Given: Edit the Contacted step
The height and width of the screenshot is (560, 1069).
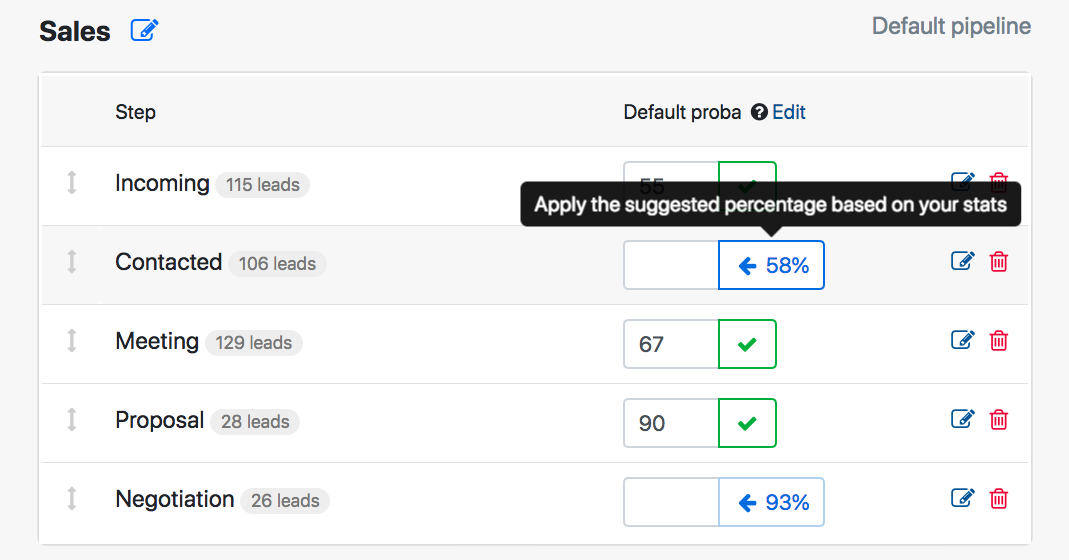Looking at the screenshot, I should pyautogui.click(x=962, y=262).
